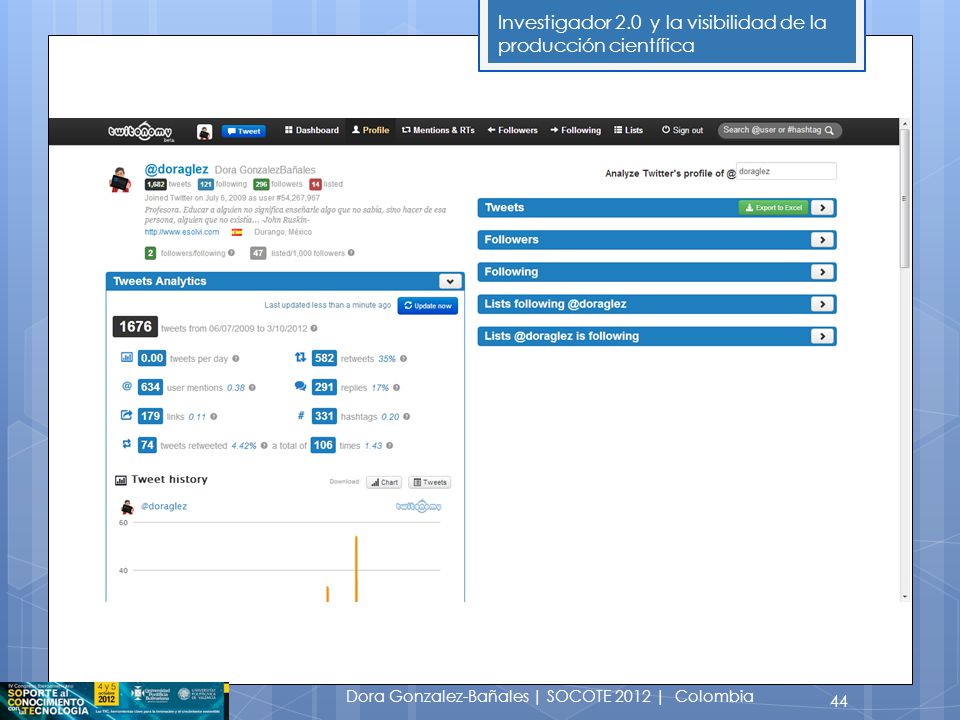
Task: Click the Tweet history chart icon
Action: [x=121, y=480]
